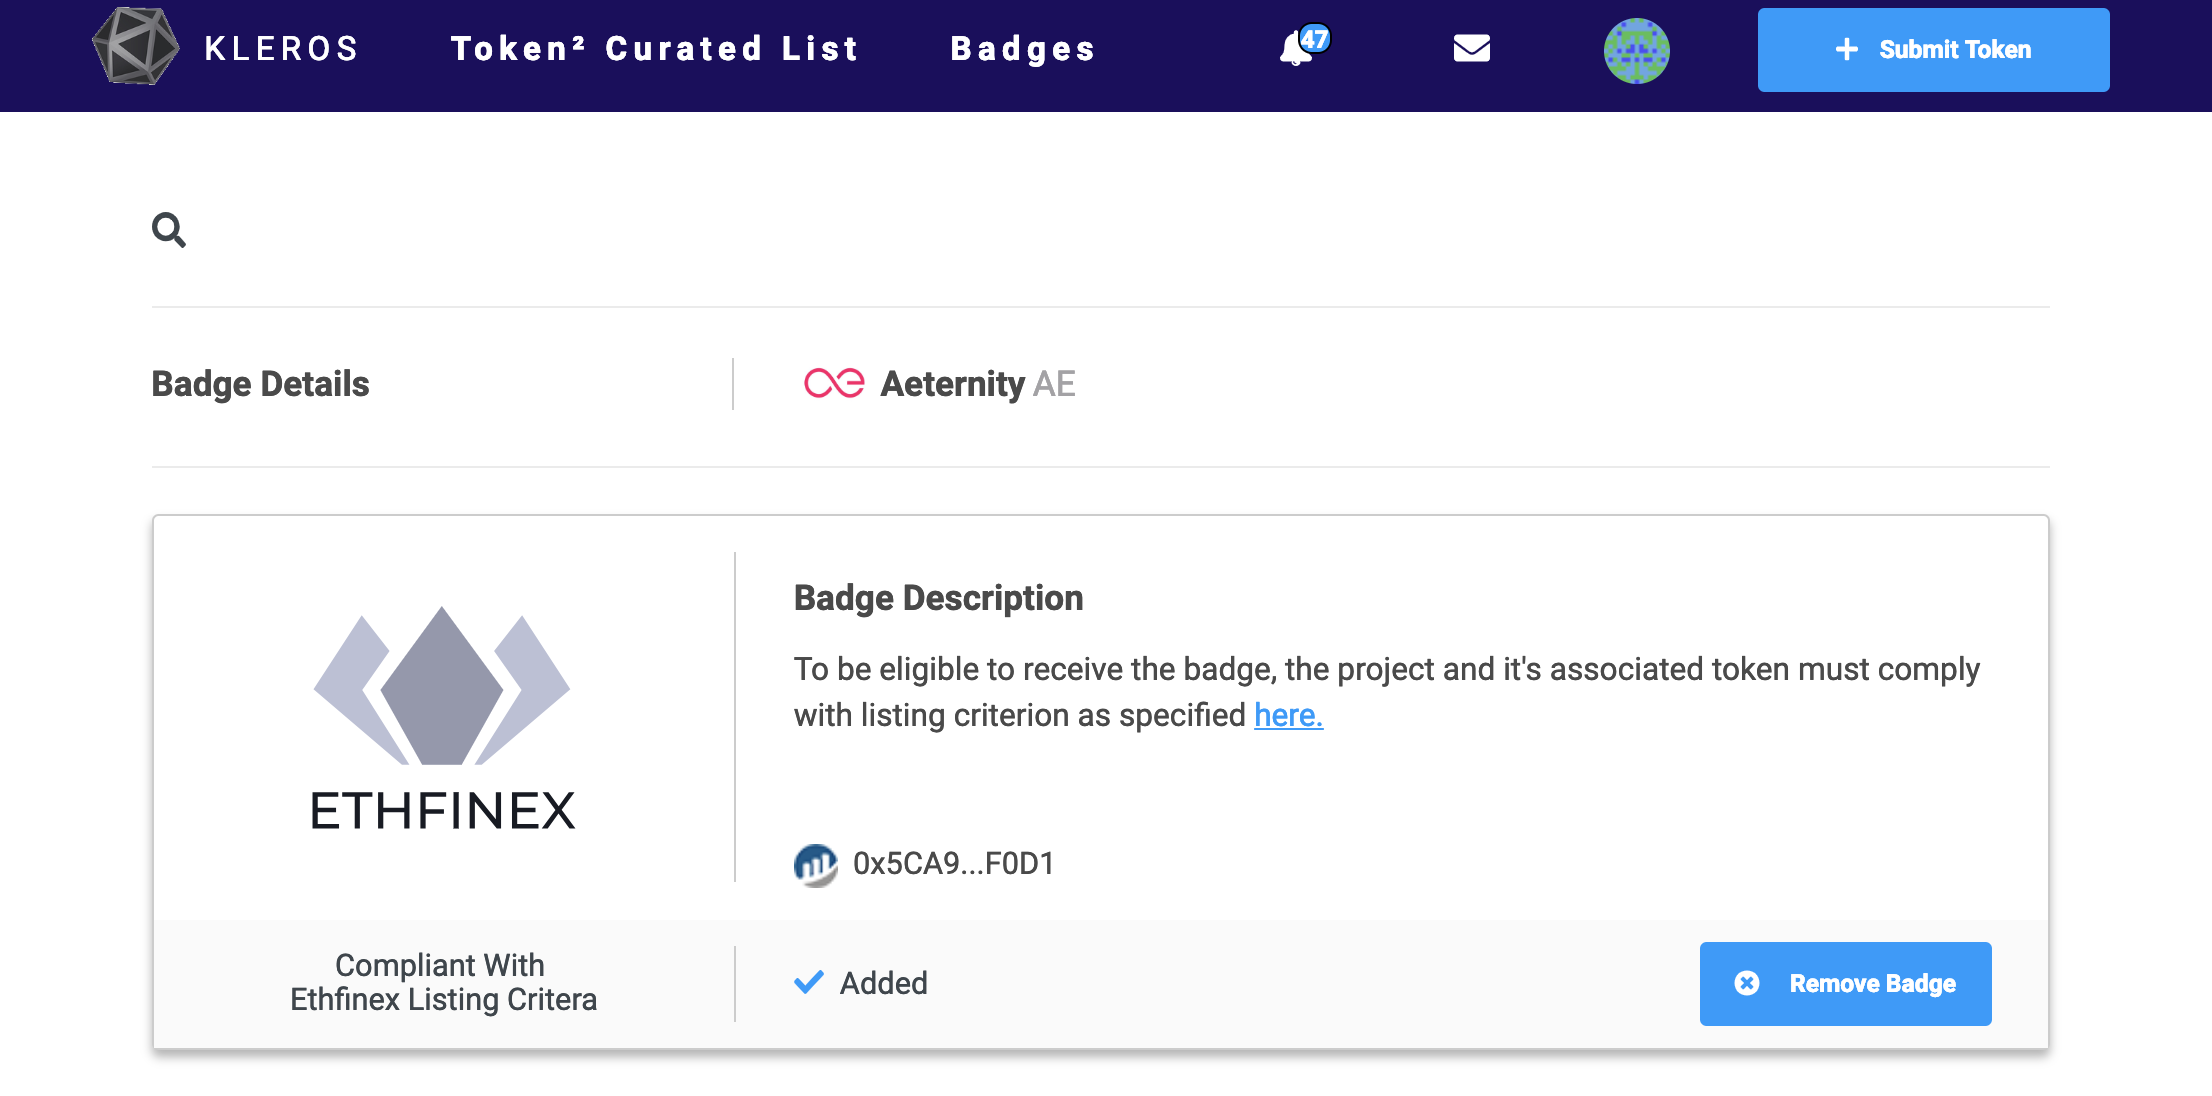The width and height of the screenshot is (2212, 1096).
Task: Click the Ethfinex badge logo image
Action: (442, 718)
